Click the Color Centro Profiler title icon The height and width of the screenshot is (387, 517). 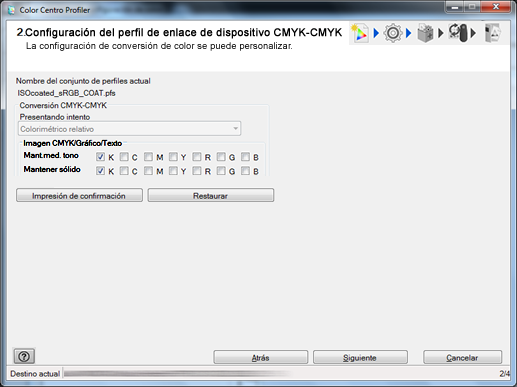(x=11, y=10)
